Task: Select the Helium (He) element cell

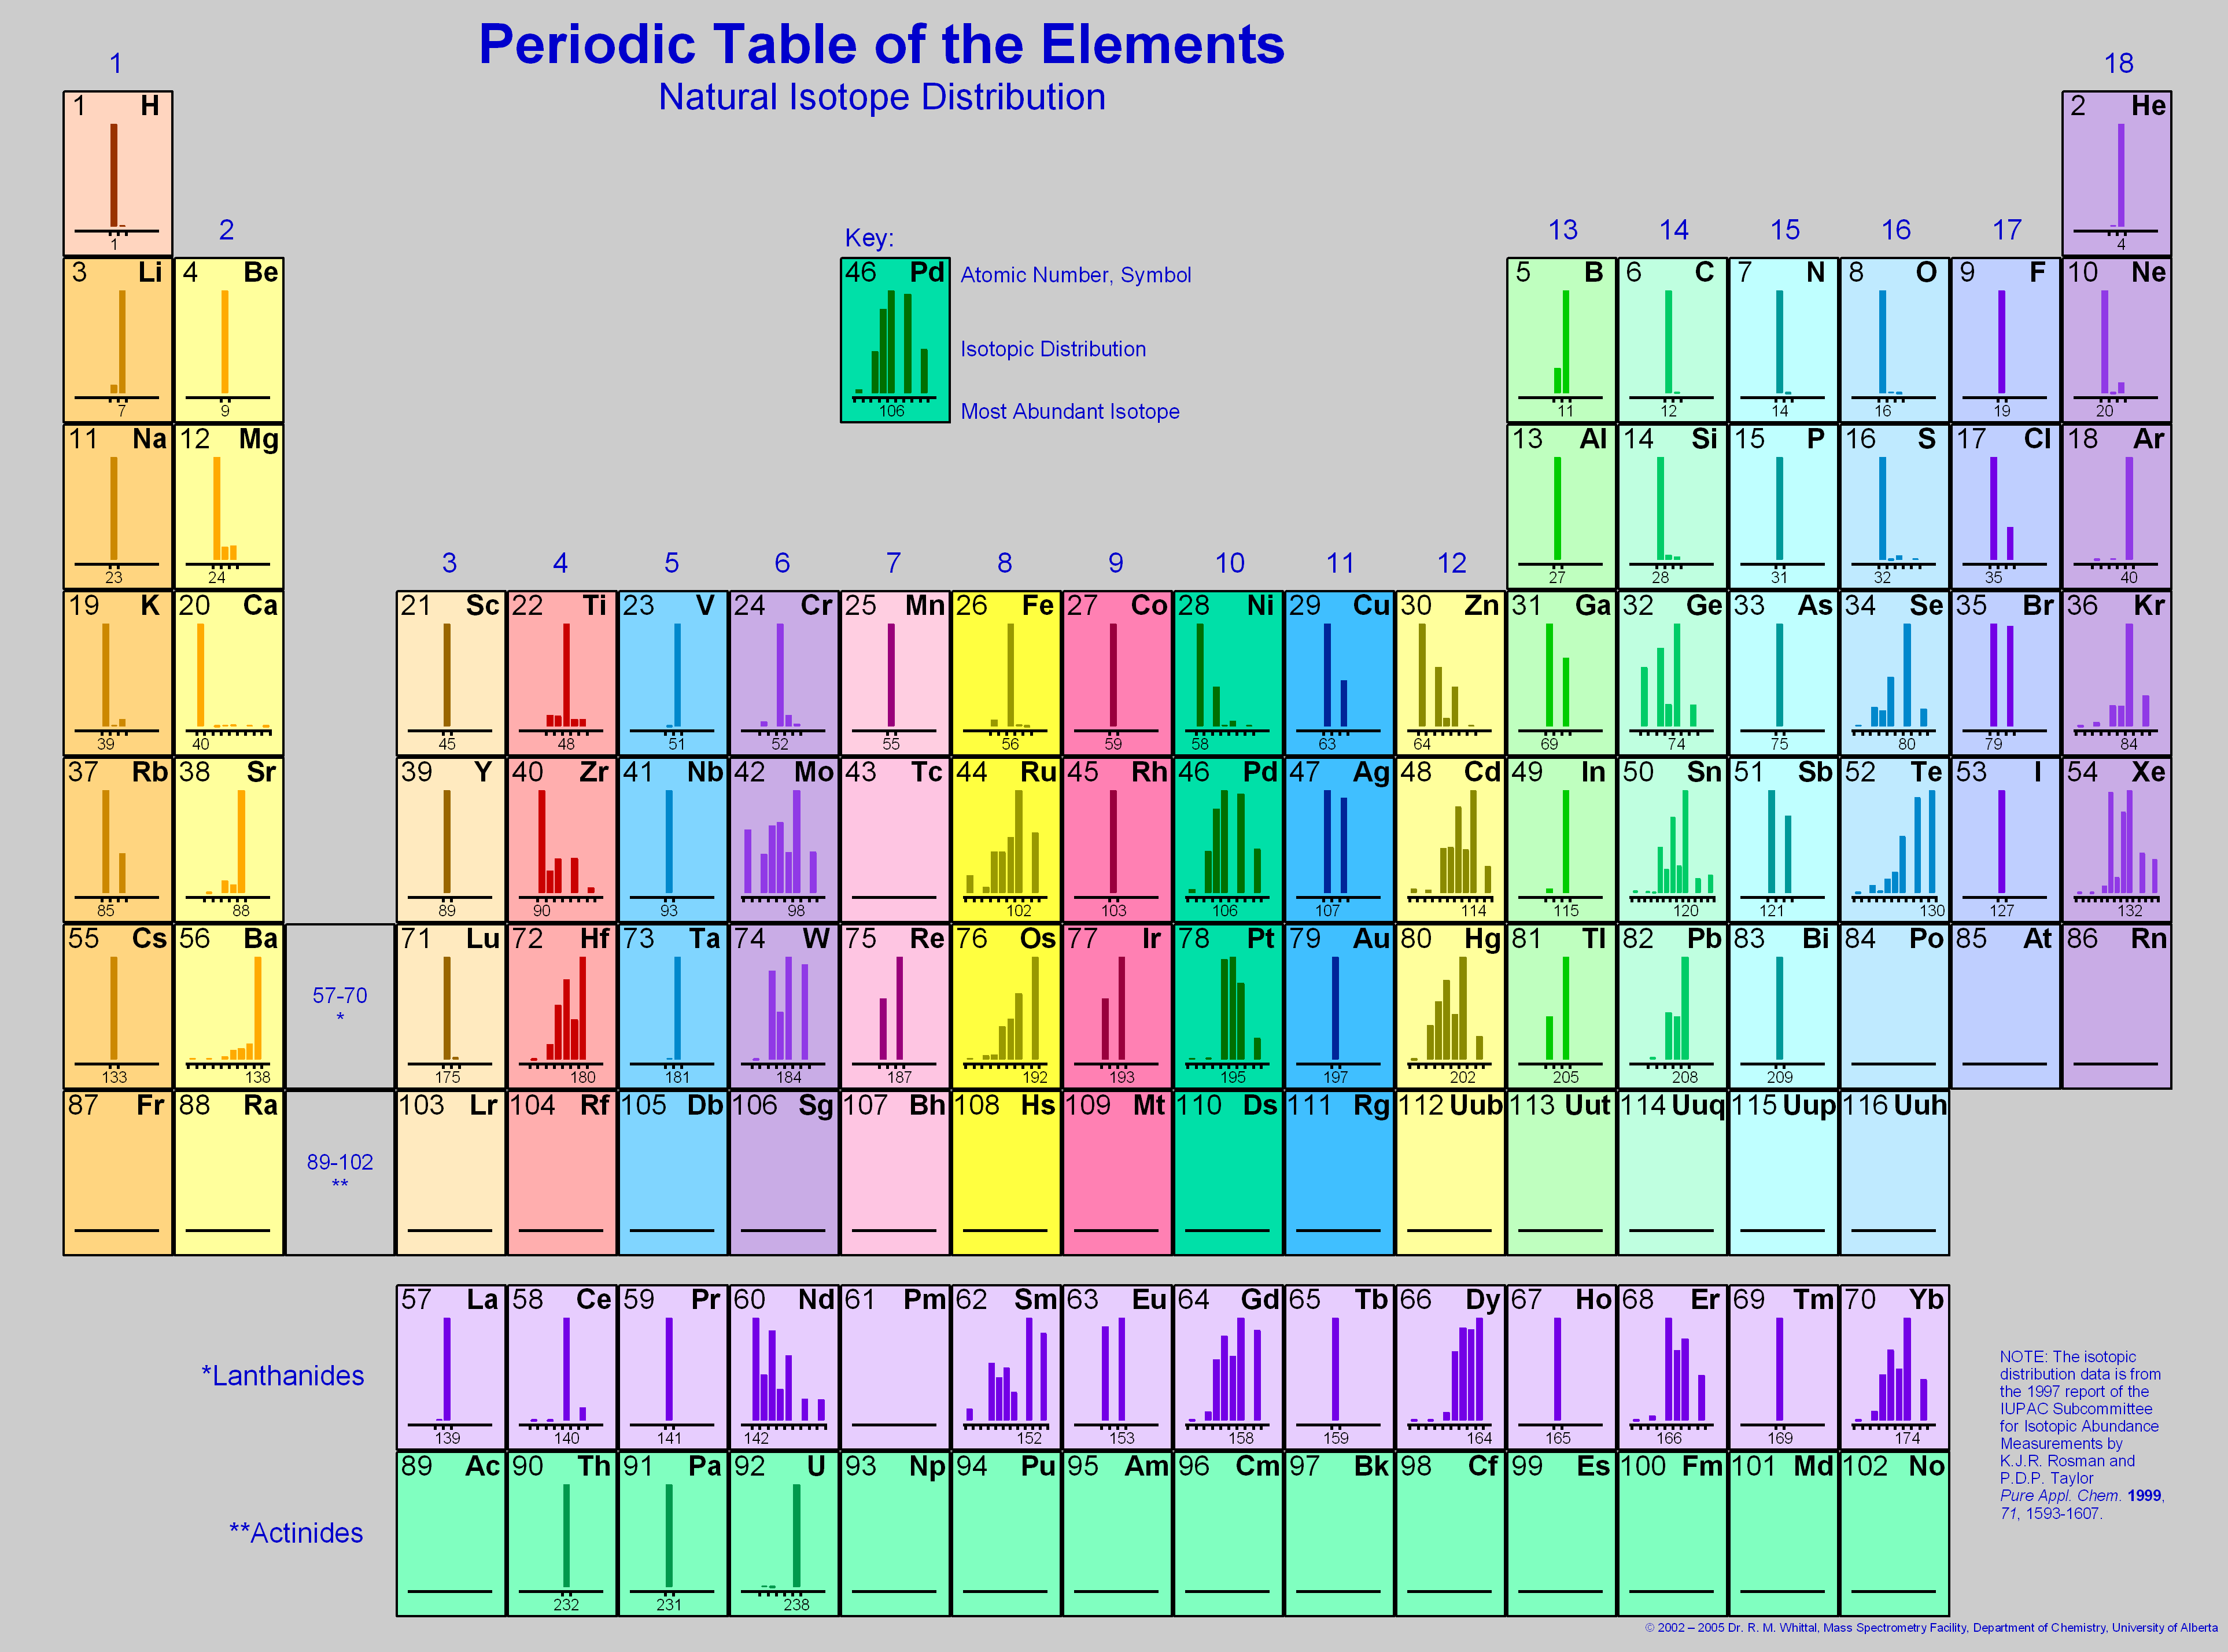Action: (2117, 173)
